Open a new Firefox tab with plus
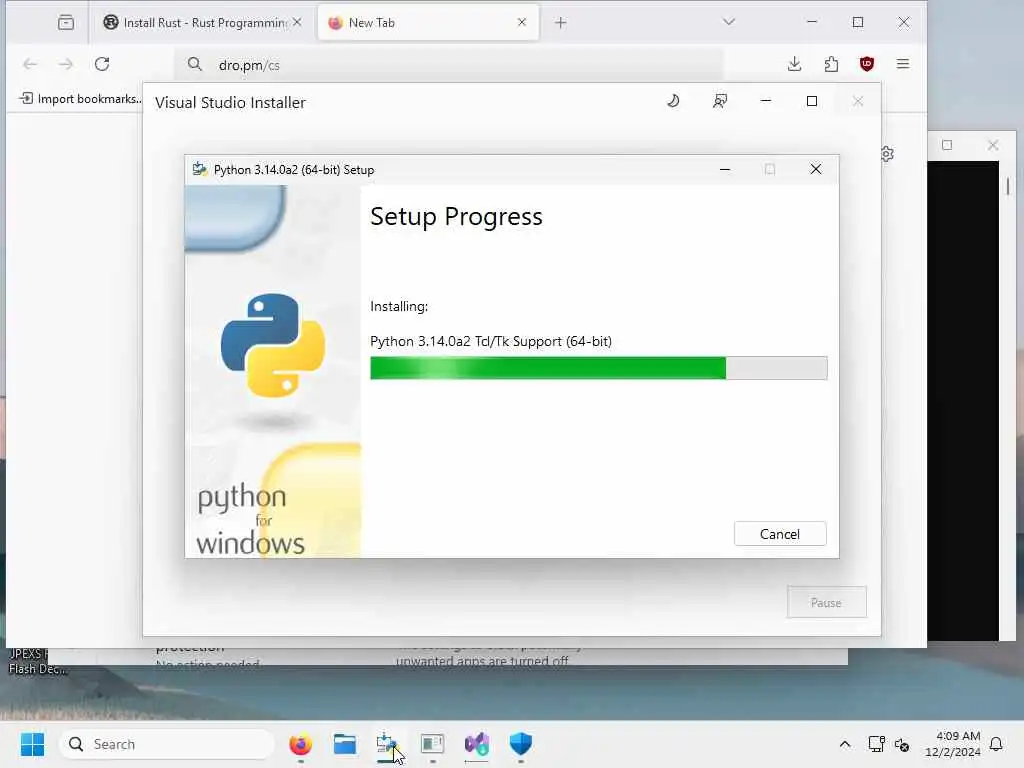Viewport: 1024px width, 768px height. tap(560, 23)
